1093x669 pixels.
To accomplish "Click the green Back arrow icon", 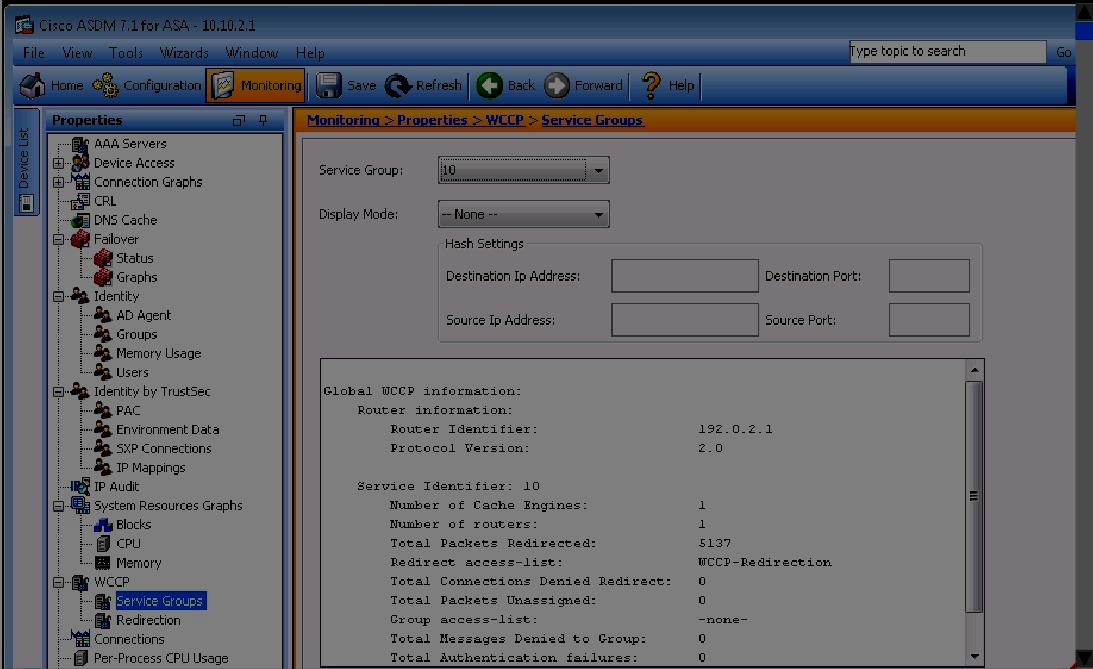I will point(489,85).
